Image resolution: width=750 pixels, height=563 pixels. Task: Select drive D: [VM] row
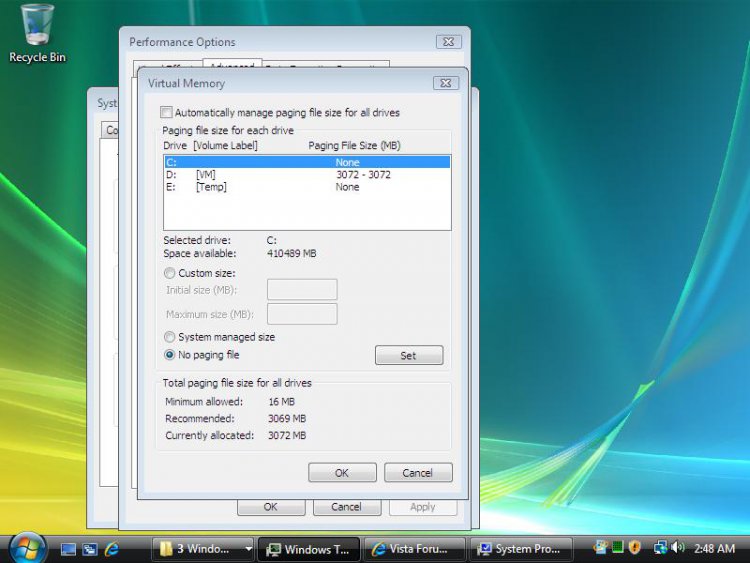307,175
